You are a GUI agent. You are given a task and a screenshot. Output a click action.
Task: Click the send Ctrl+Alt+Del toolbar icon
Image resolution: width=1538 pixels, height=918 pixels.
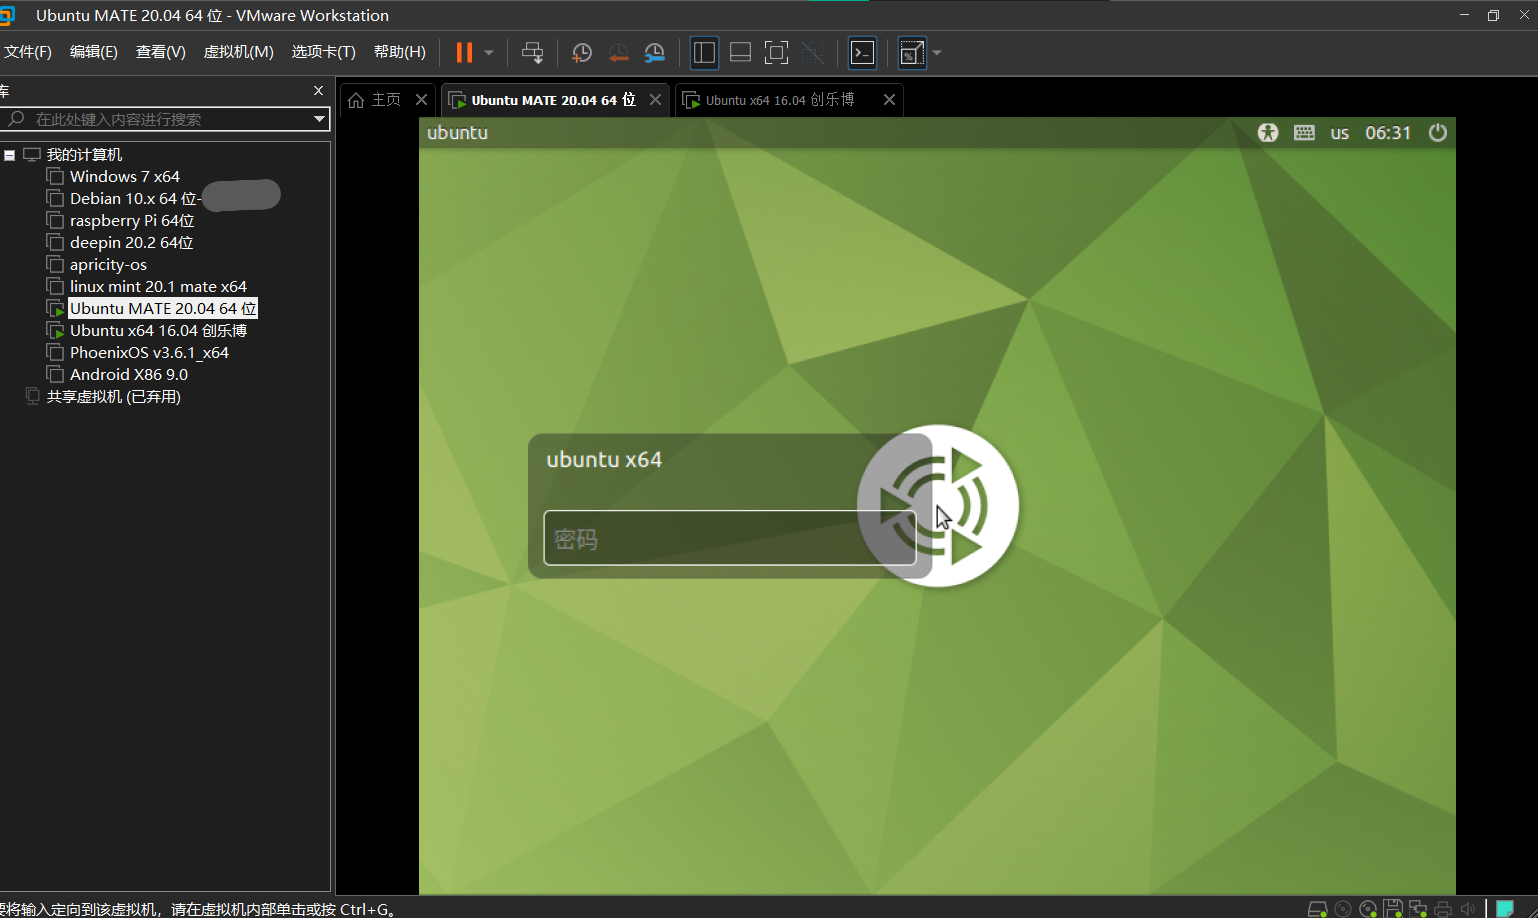tap(532, 53)
